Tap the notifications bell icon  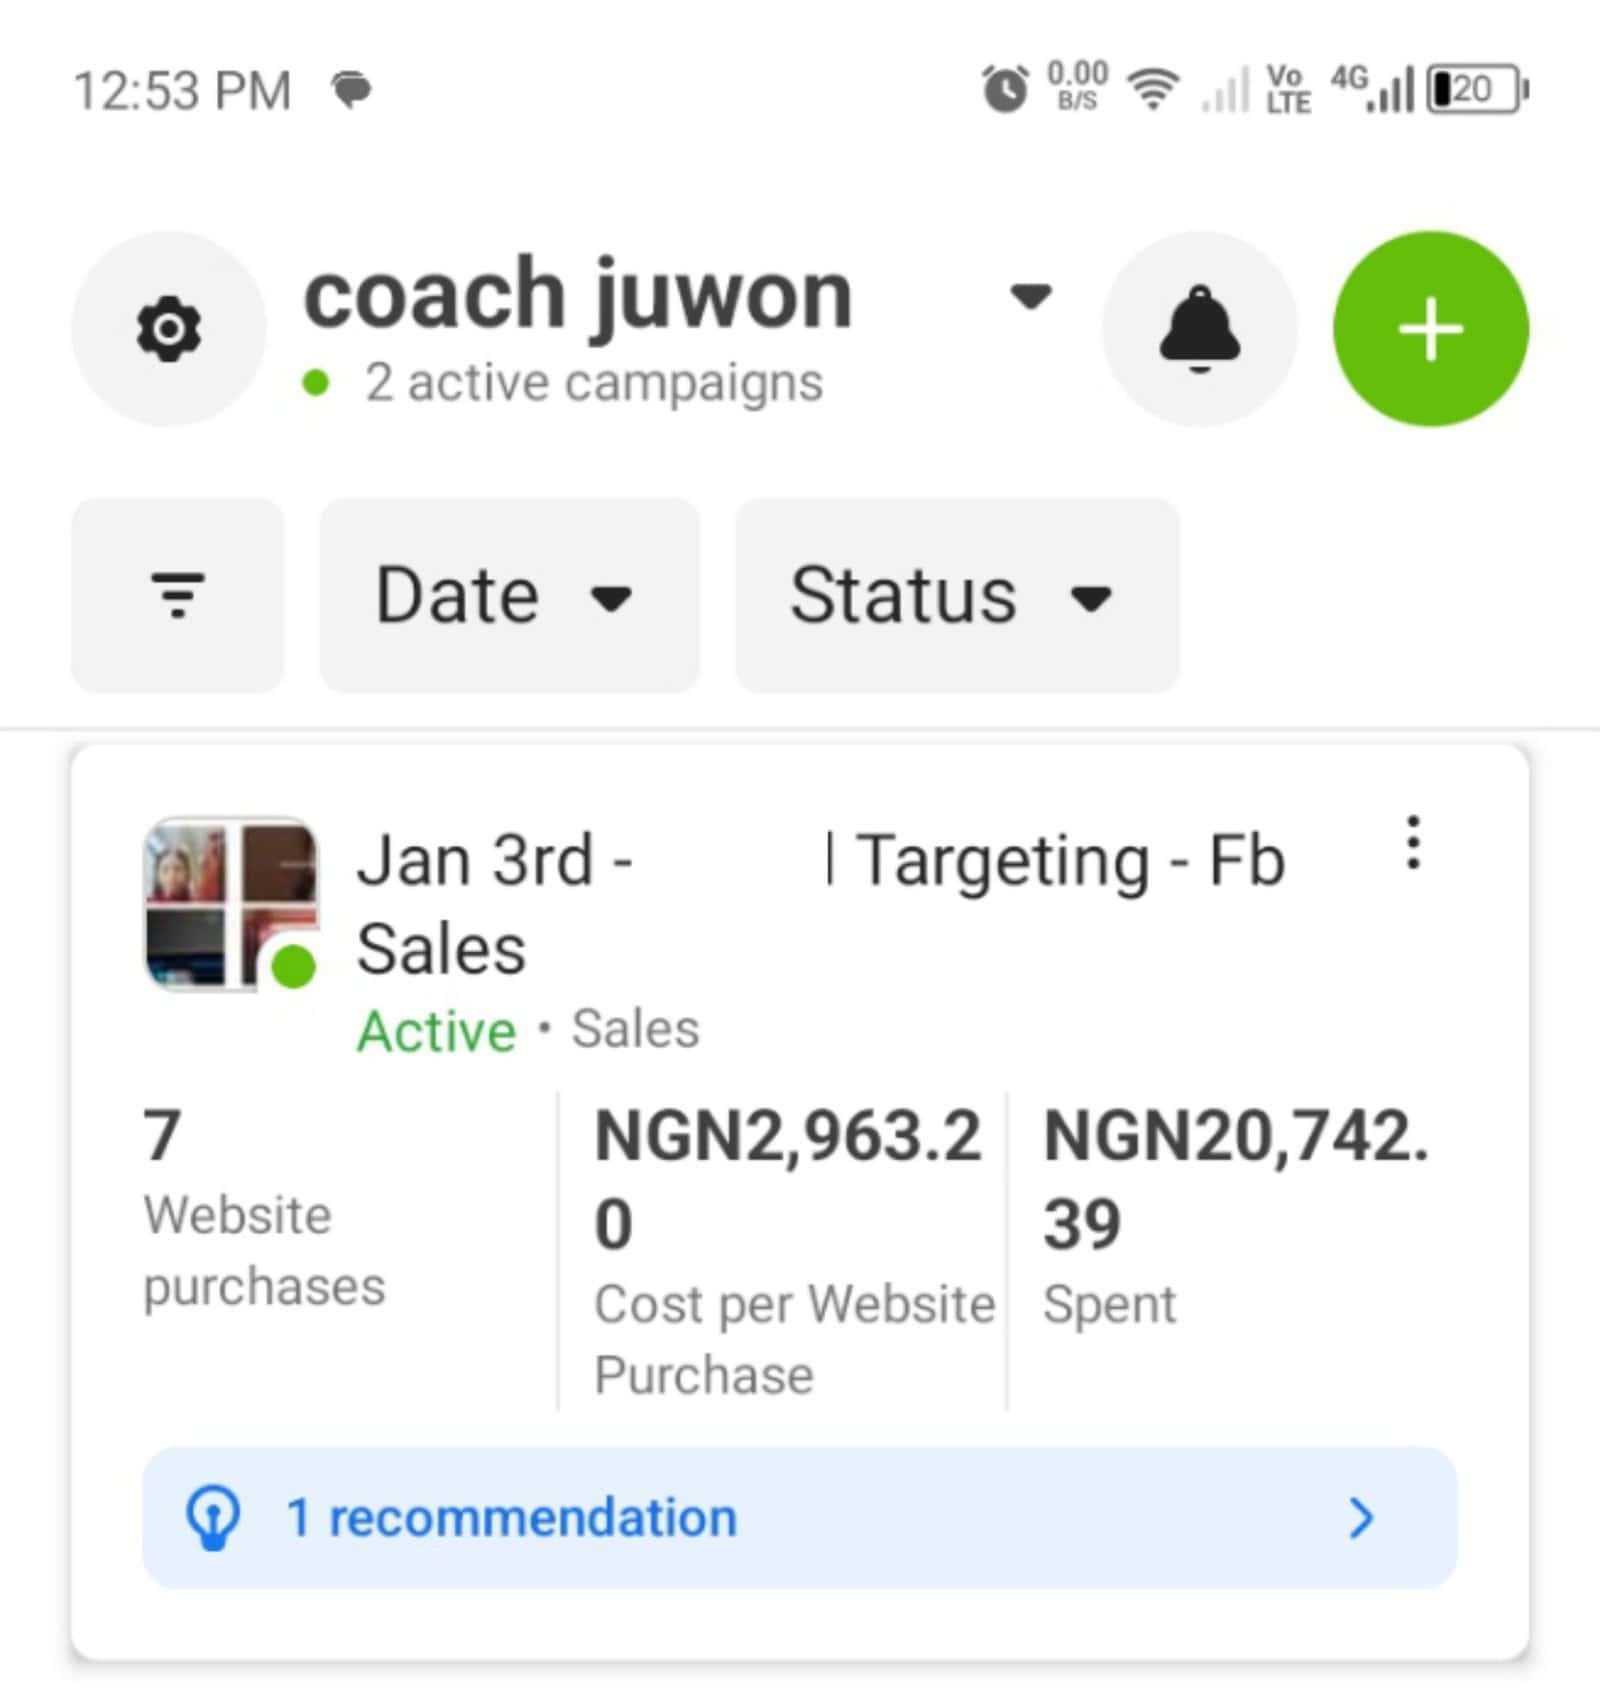[1199, 328]
